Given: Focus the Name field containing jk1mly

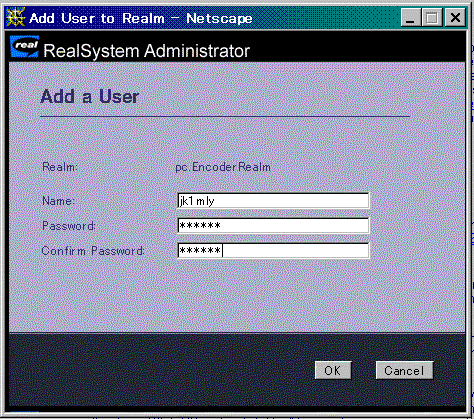Looking at the screenshot, I should (x=273, y=201).
